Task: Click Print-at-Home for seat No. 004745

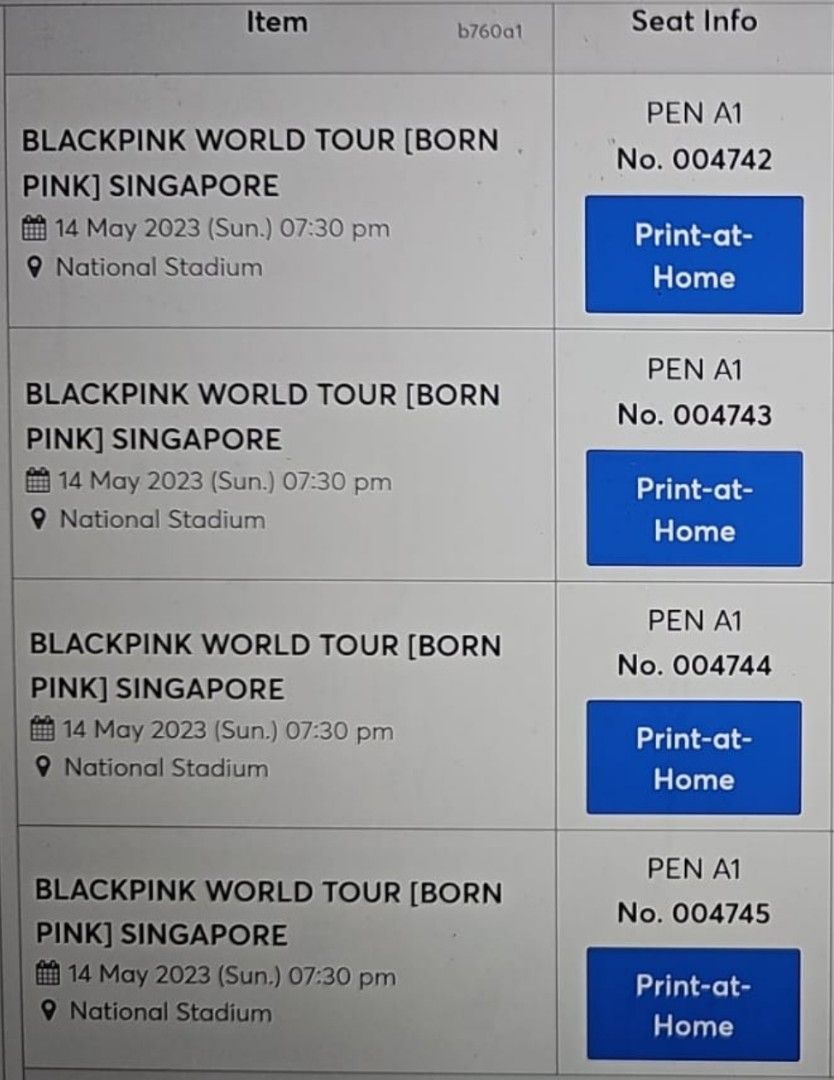Action: (693, 1003)
